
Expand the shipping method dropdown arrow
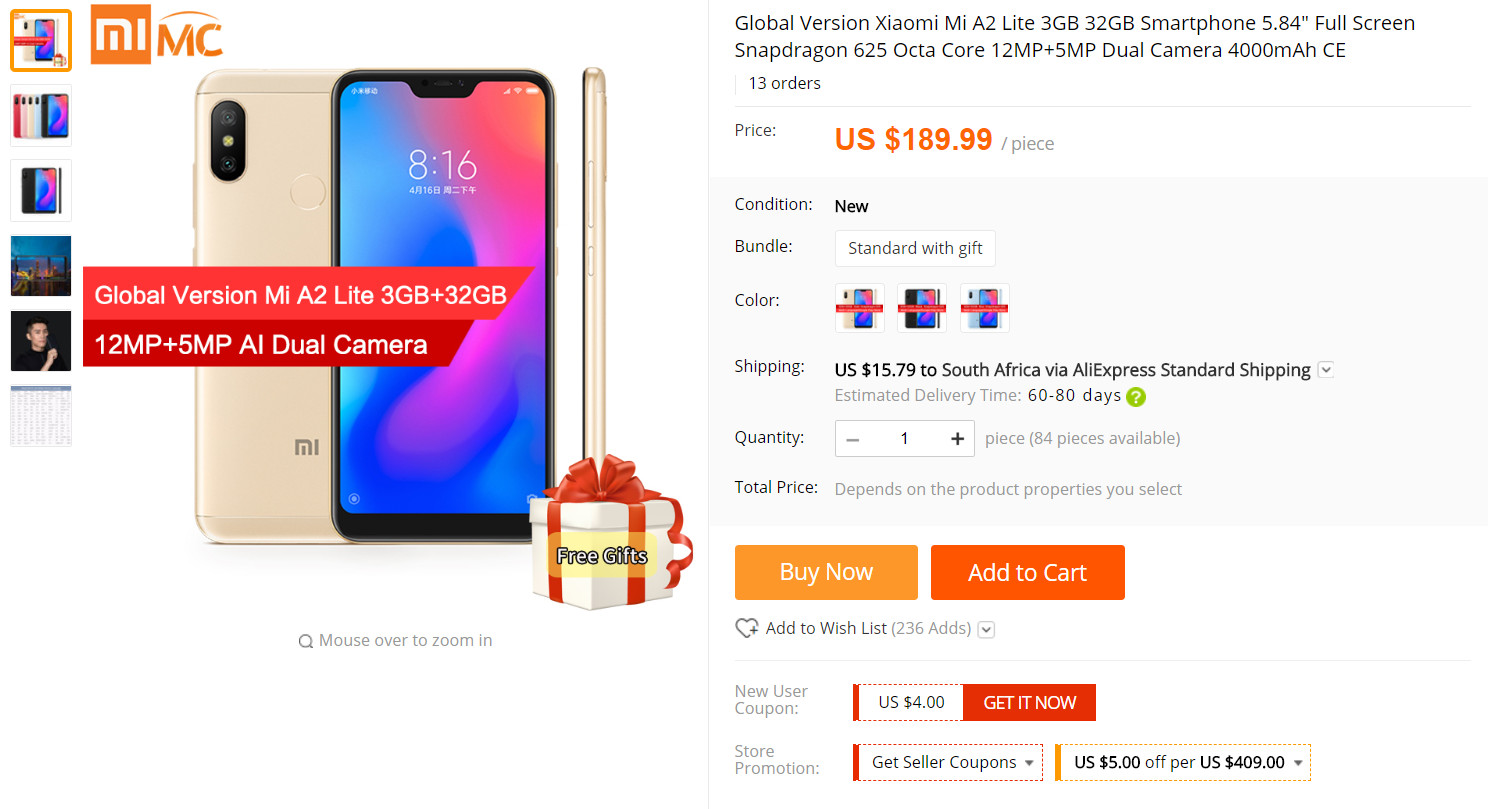pos(1326,370)
